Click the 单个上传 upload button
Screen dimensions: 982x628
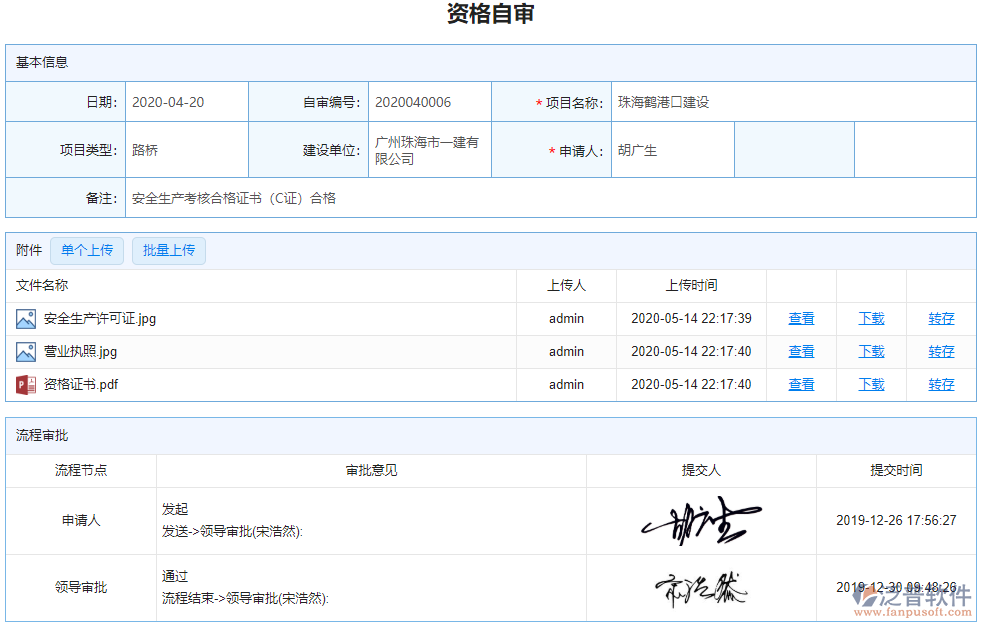86,250
